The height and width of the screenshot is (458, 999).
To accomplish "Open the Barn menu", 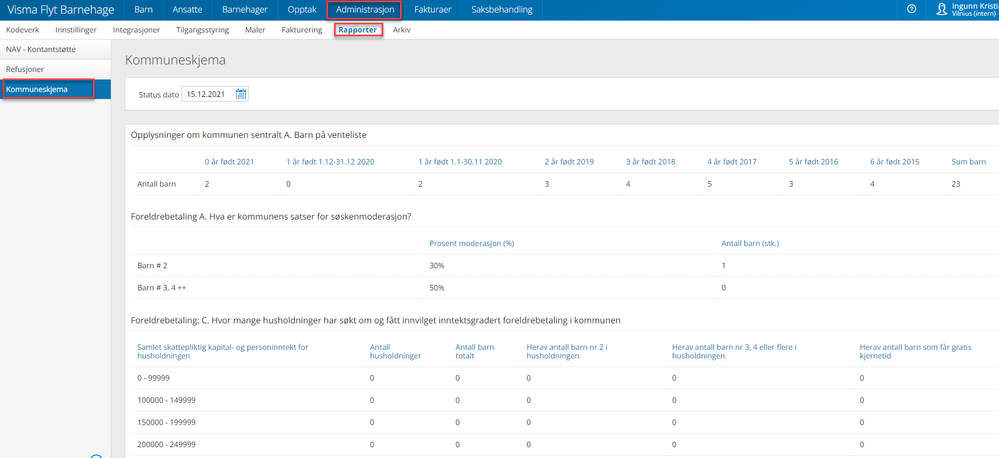I will [x=143, y=10].
